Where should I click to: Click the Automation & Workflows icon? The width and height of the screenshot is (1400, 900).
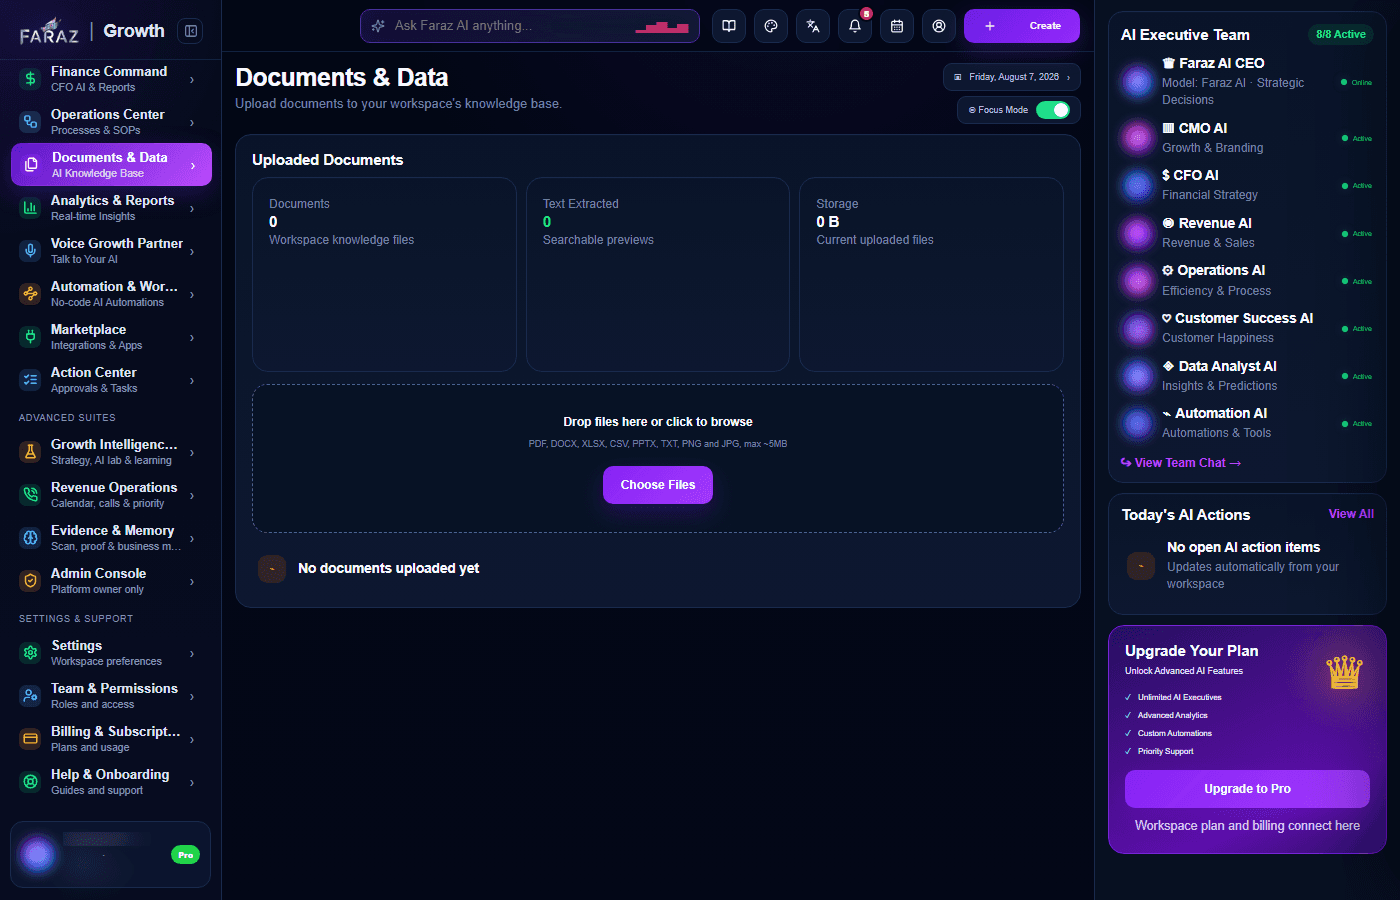click(30, 294)
